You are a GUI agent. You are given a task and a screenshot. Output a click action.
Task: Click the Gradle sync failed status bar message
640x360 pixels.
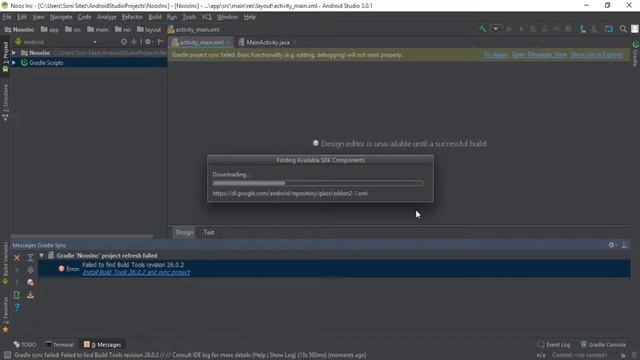[x=190, y=355]
